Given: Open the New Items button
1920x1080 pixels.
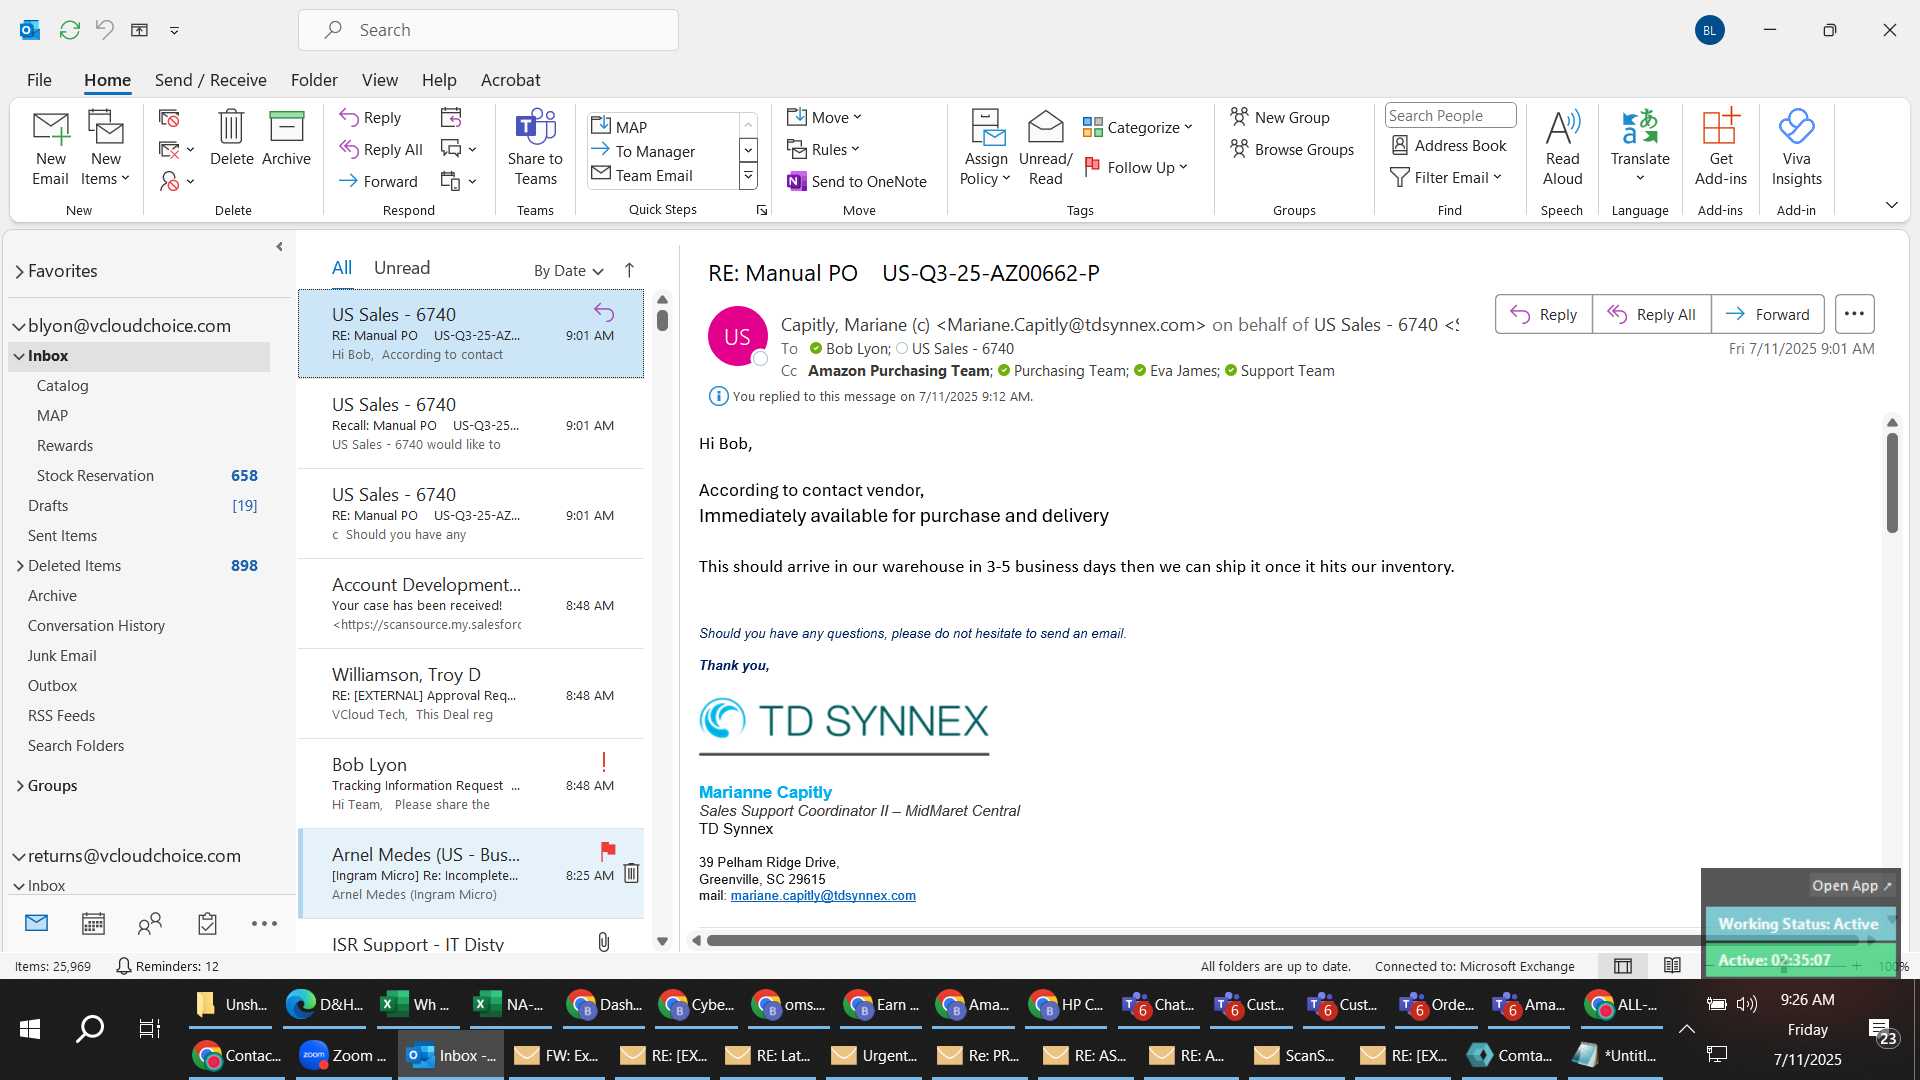Looking at the screenshot, I should click(x=105, y=148).
